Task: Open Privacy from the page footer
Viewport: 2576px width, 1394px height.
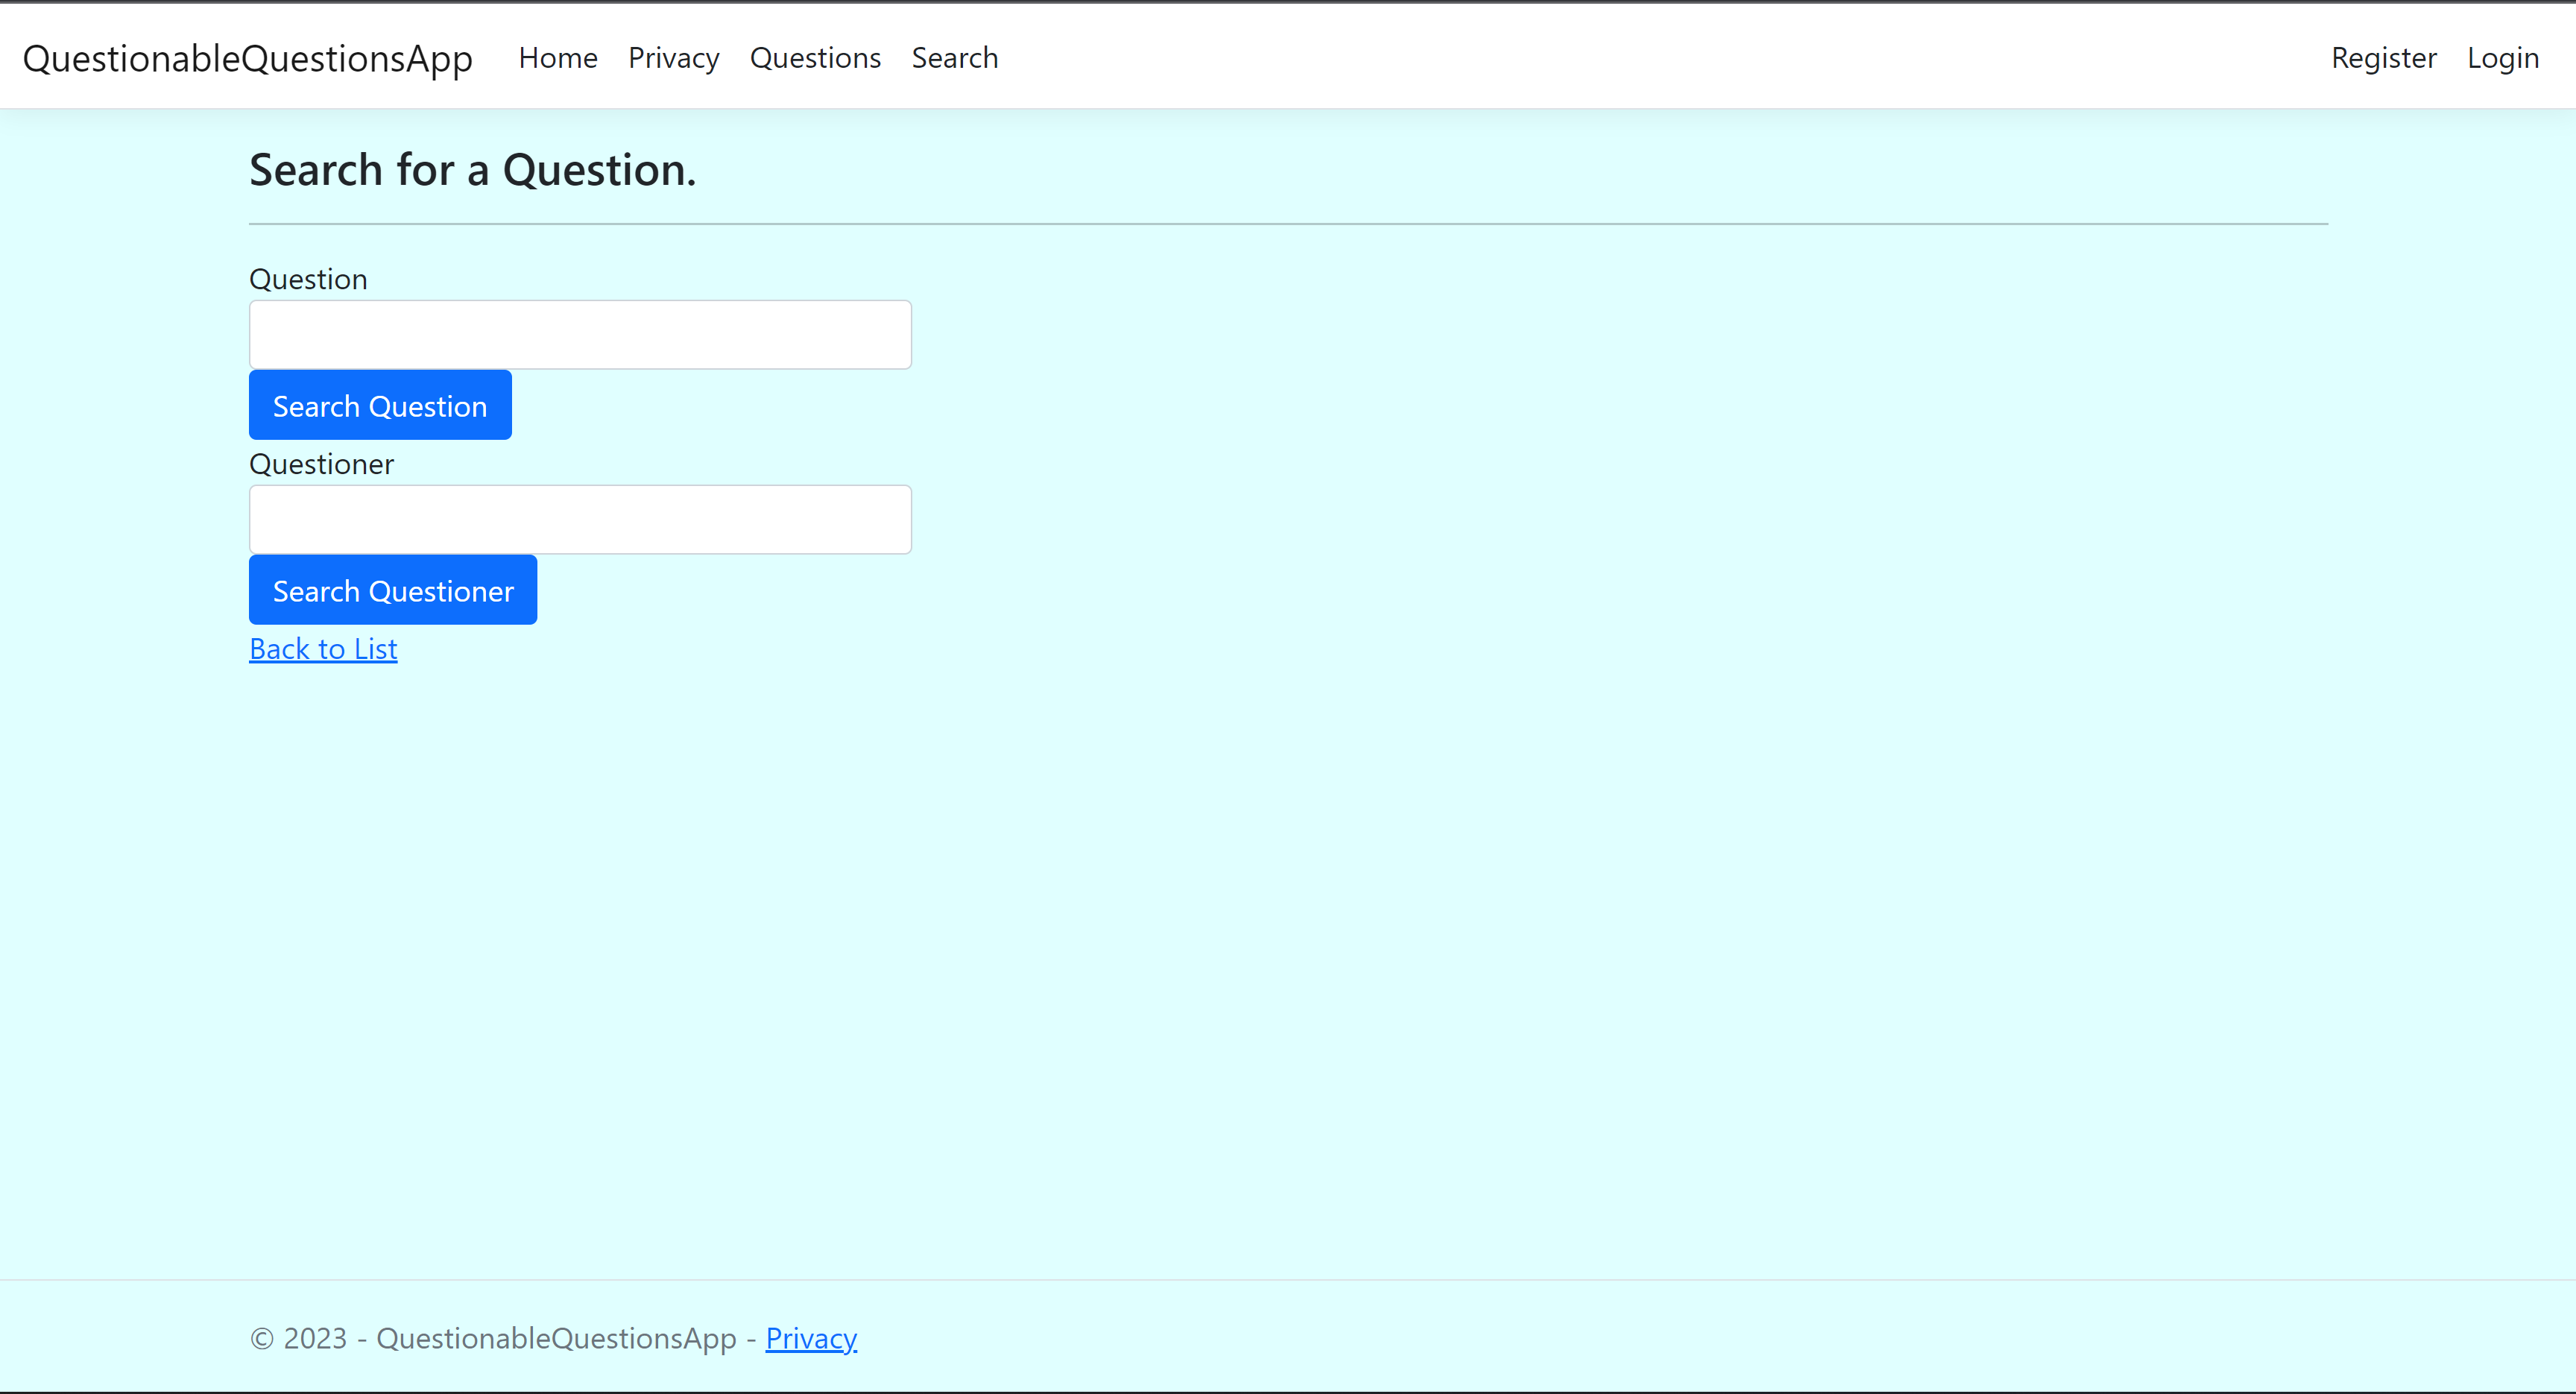Action: click(811, 1337)
